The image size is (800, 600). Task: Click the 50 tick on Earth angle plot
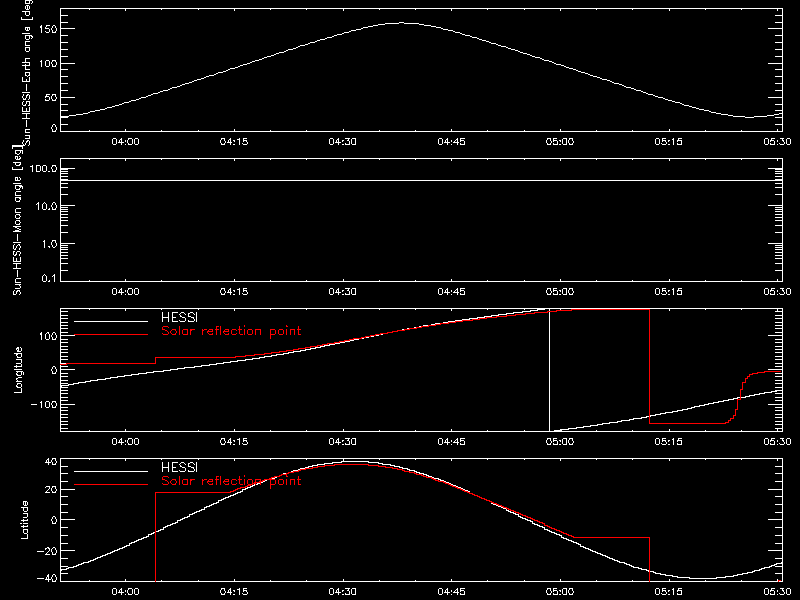click(x=51, y=97)
